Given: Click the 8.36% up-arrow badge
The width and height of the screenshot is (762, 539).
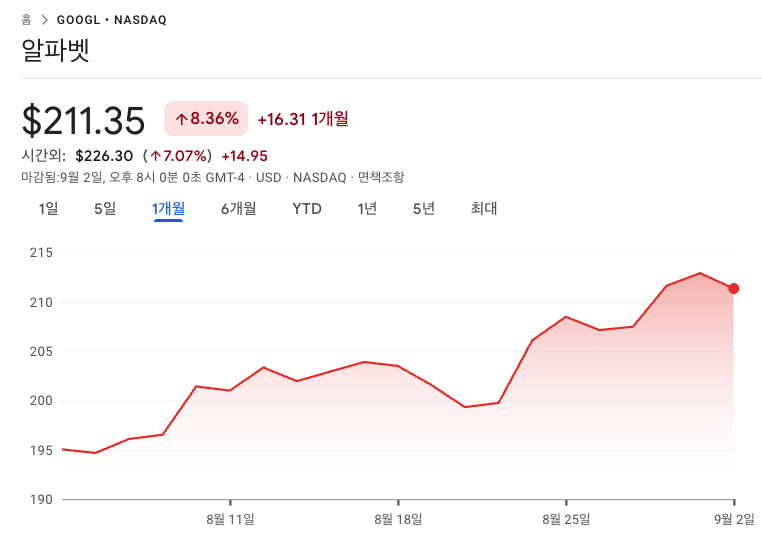Looking at the screenshot, I should (206, 119).
